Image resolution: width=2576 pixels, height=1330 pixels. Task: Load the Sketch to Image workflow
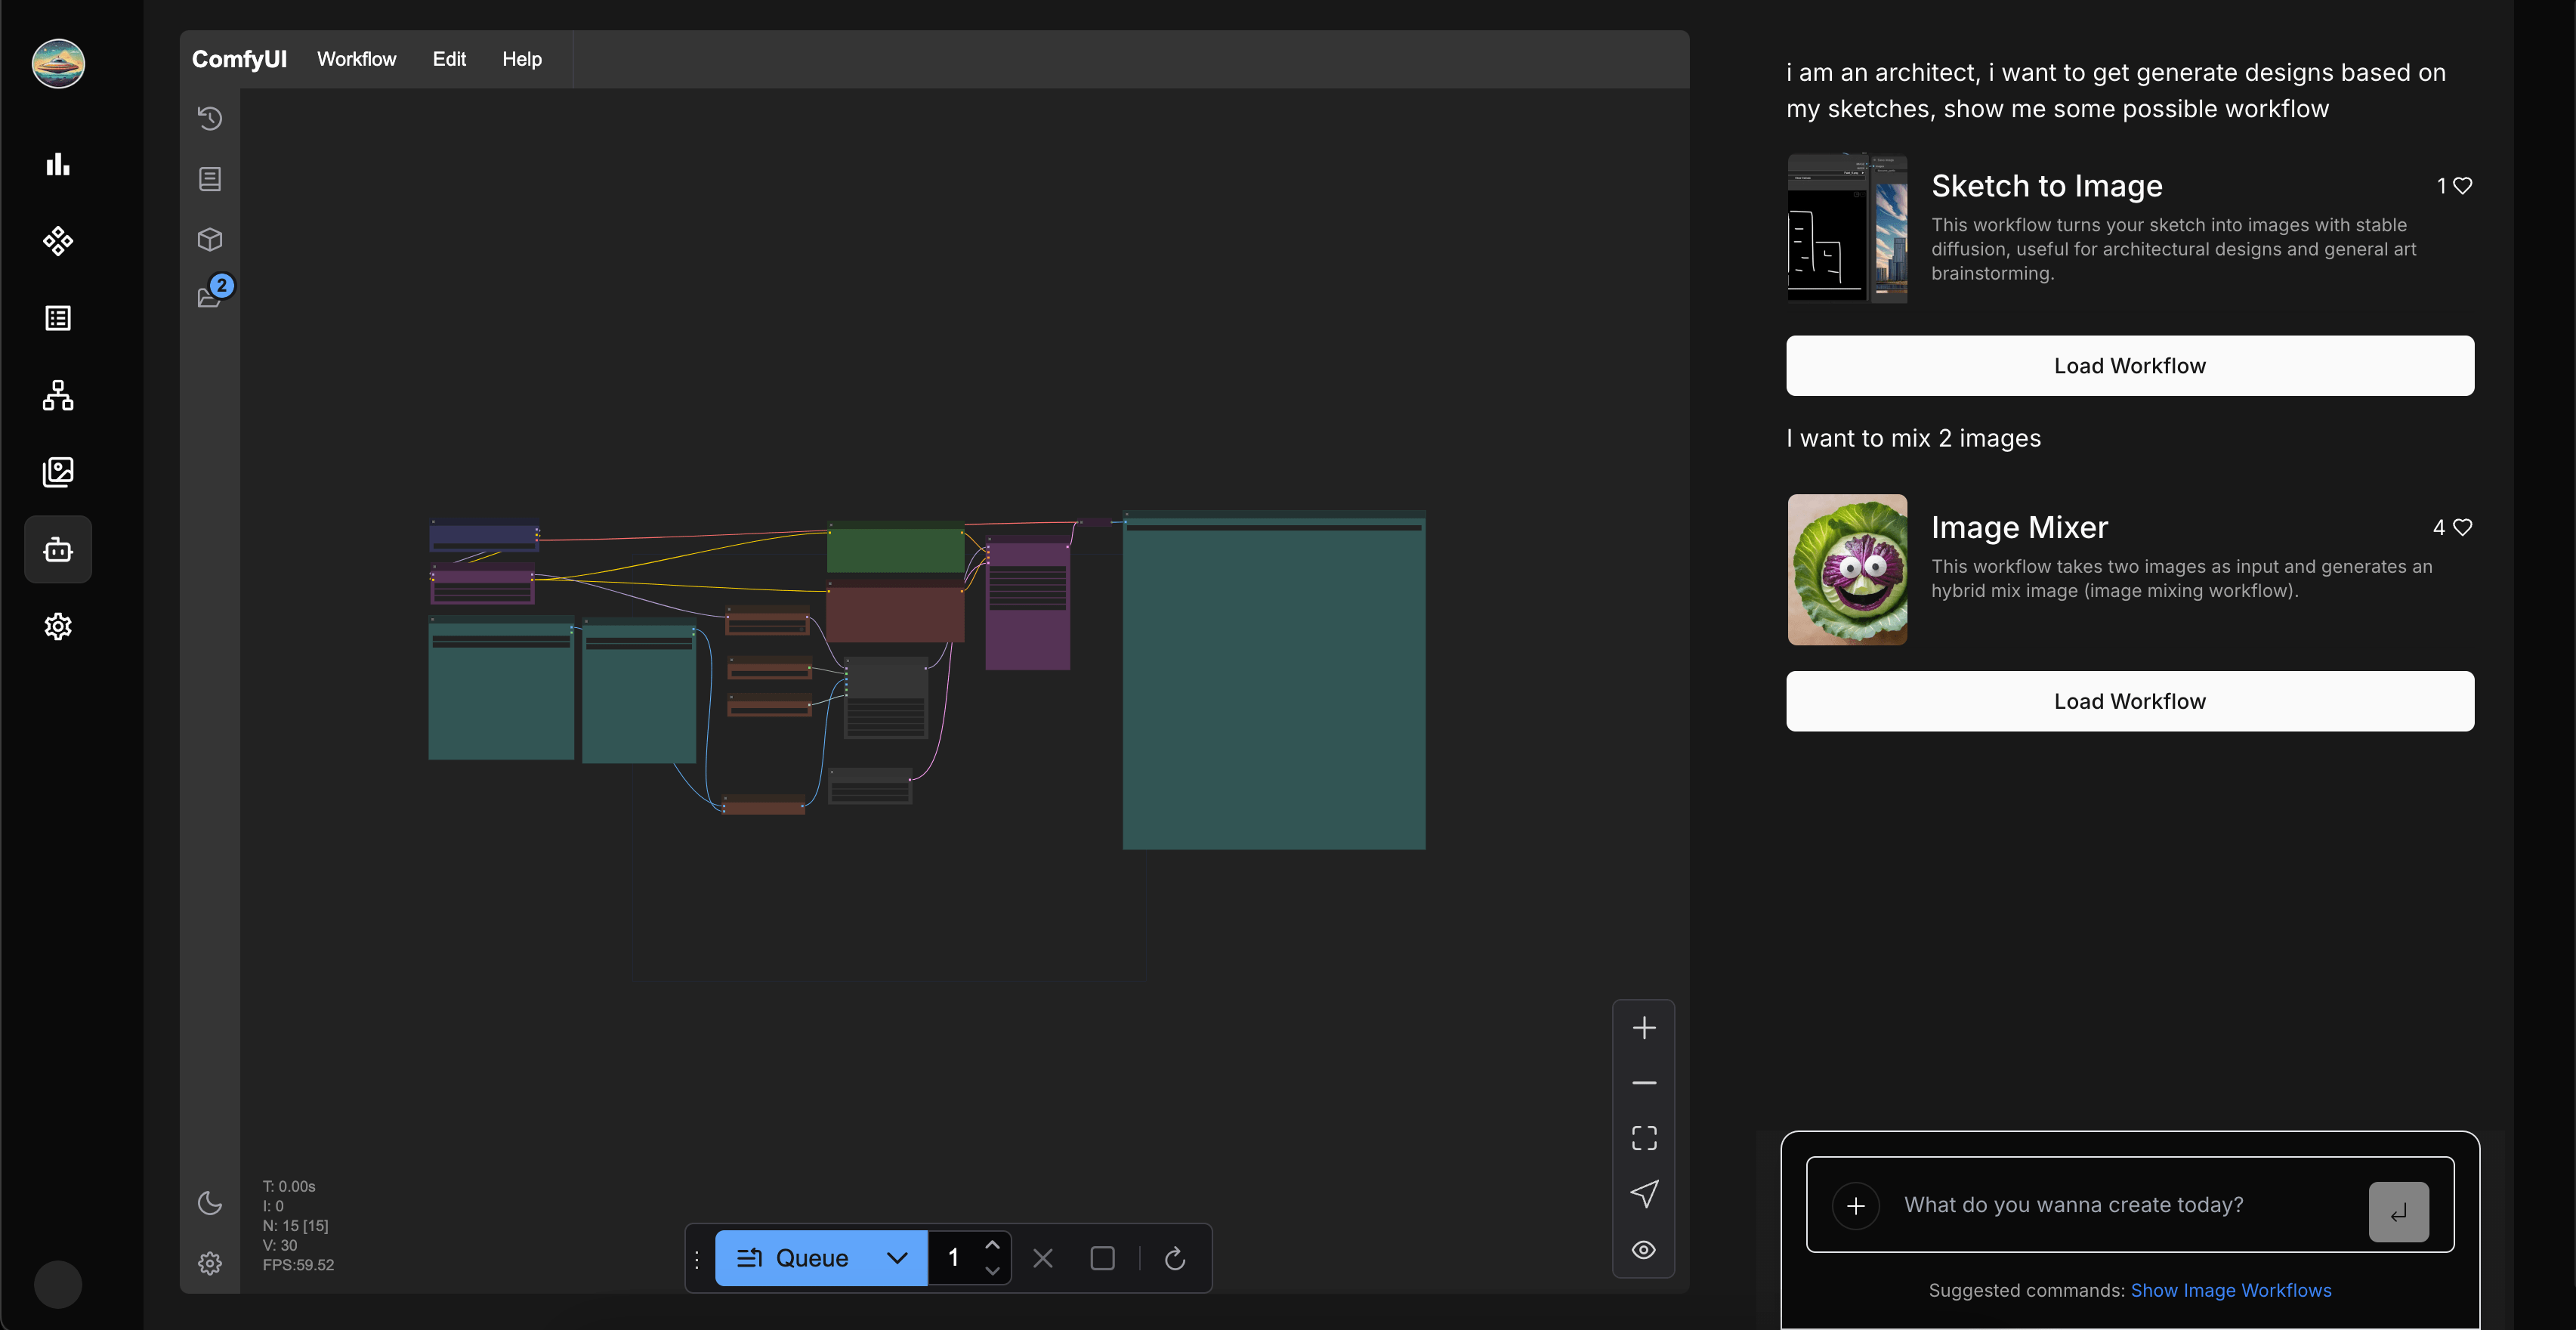point(2130,366)
